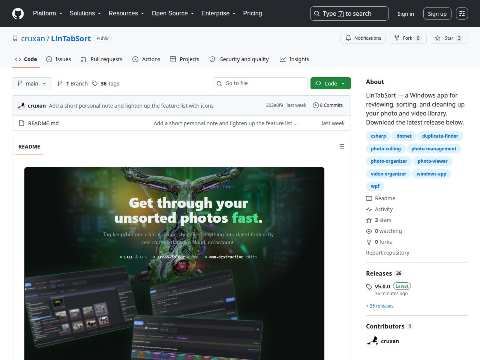480x360 pixels.
Task: Show the + 25 releases link
Action: pos(380,306)
